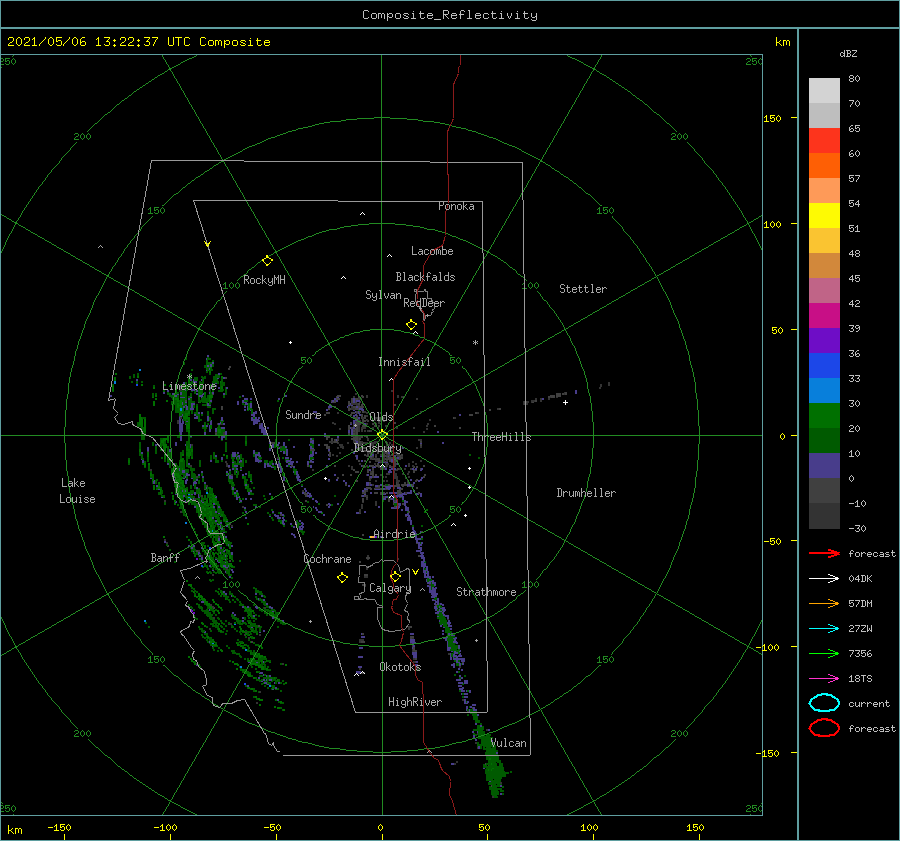Click the Composite_Reflectivity title
Viewport: 900px width, 841px height.
[x=449, y=15]
